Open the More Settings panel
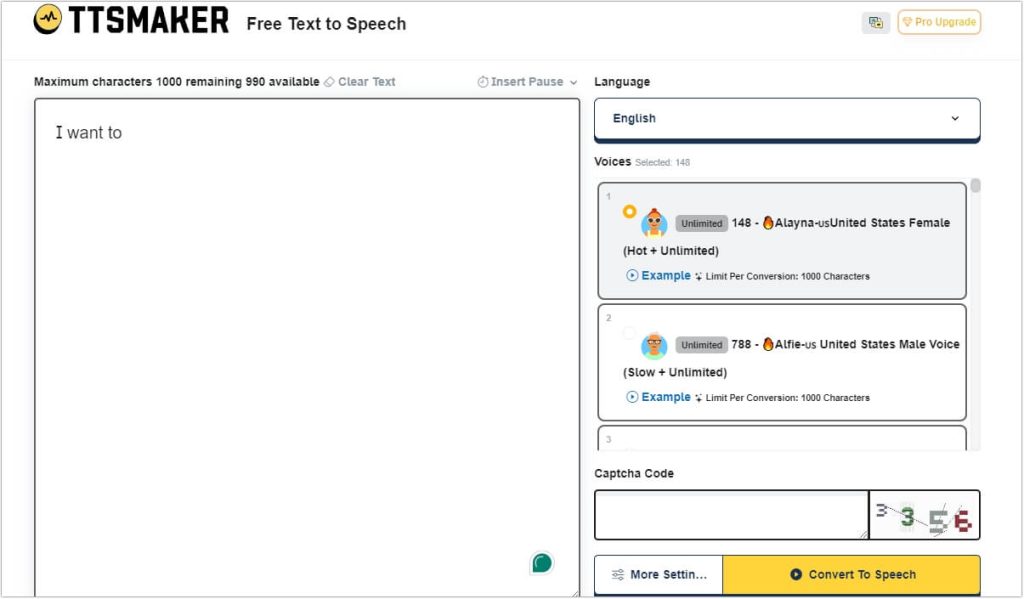The height and width of the screenshot is (599, 1024). tap(658, 575)
